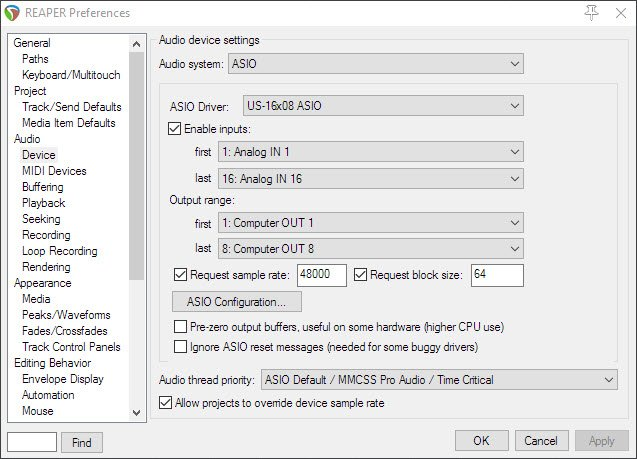Click the preferences tree scrollbar thumb

pos(137,166)
